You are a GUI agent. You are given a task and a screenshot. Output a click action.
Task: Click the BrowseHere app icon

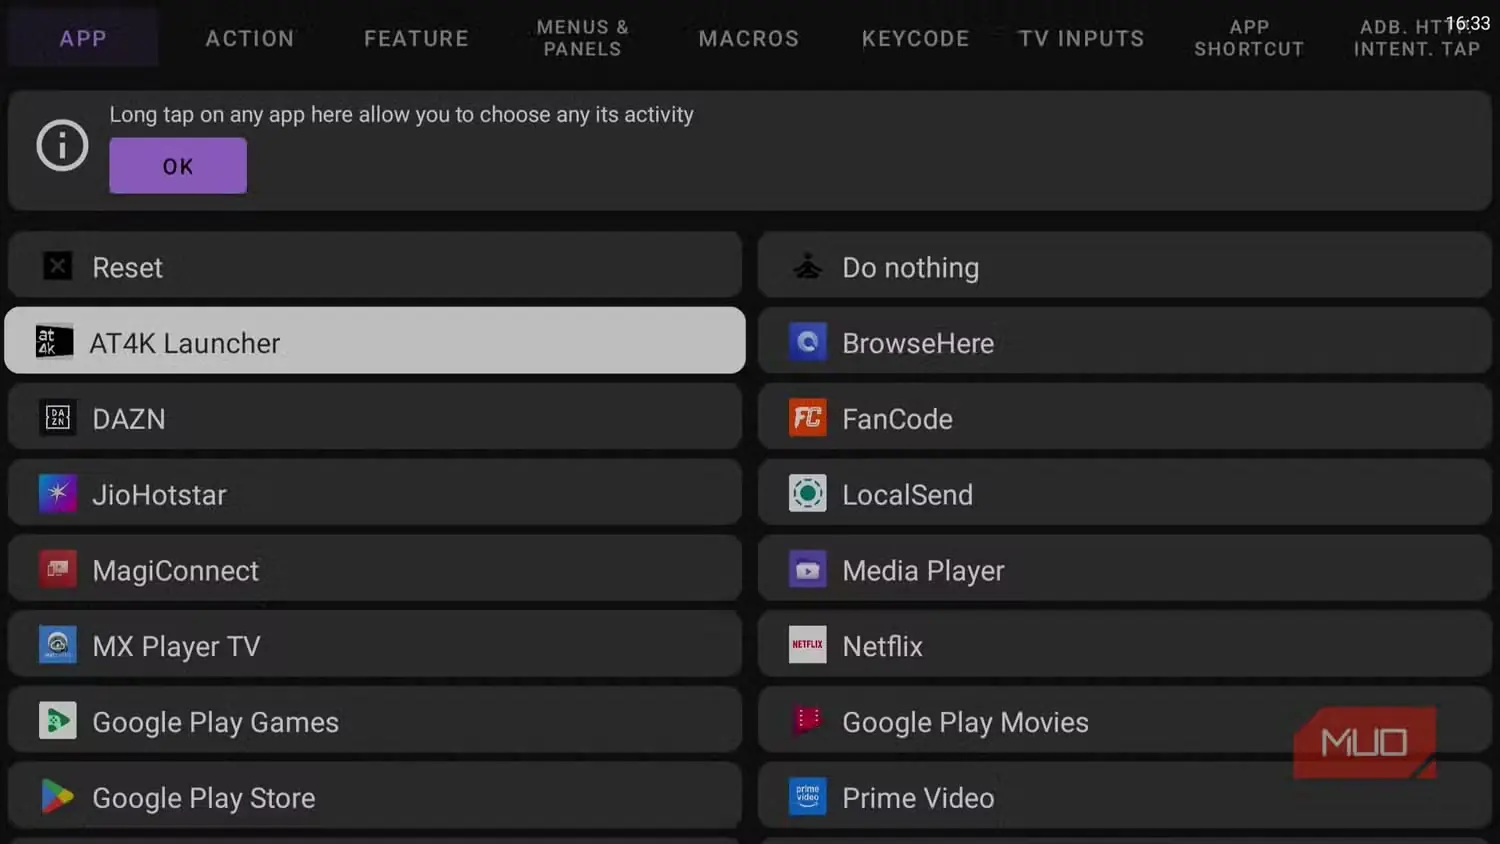(807, 342)
